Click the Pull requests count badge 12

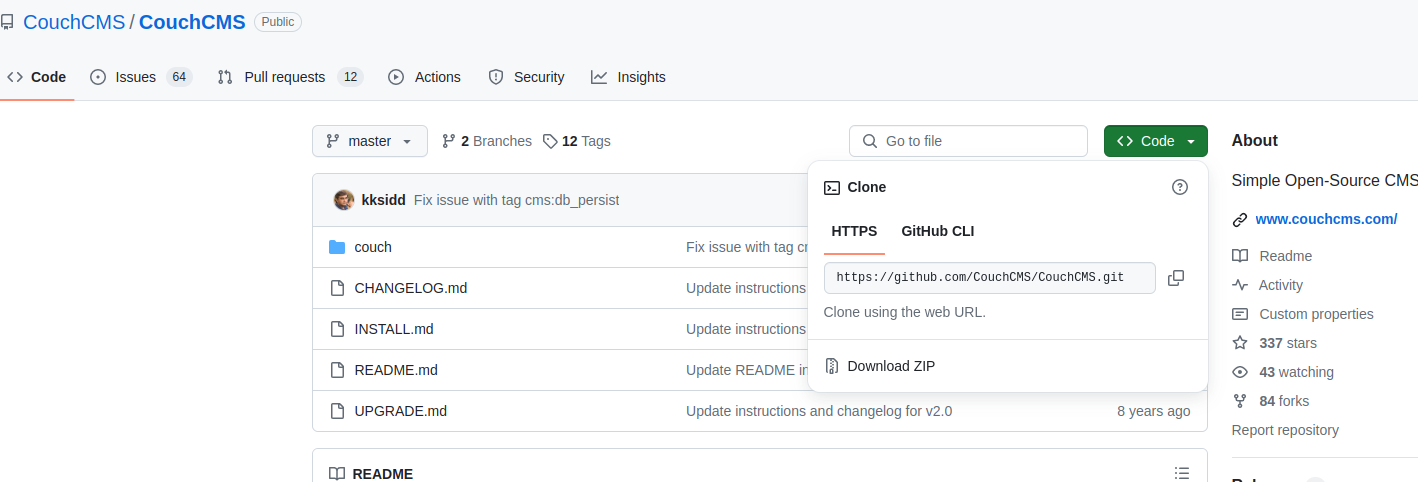(349, 77)
